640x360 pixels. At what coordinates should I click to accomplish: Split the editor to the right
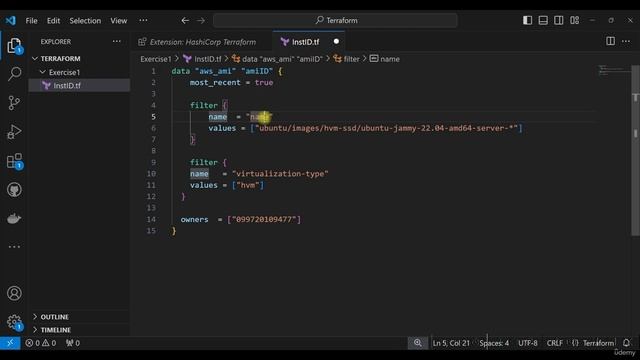coord(611,41)
